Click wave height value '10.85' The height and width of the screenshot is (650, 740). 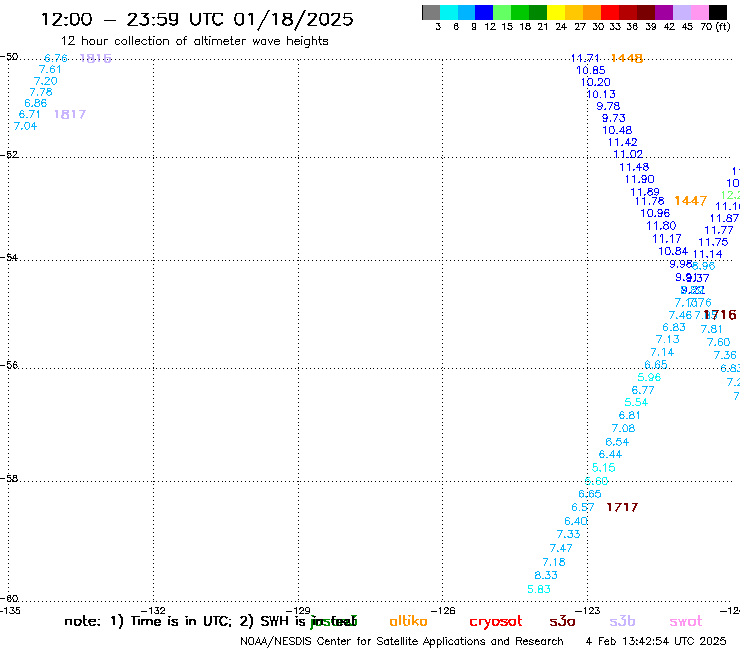click(590, 70)
